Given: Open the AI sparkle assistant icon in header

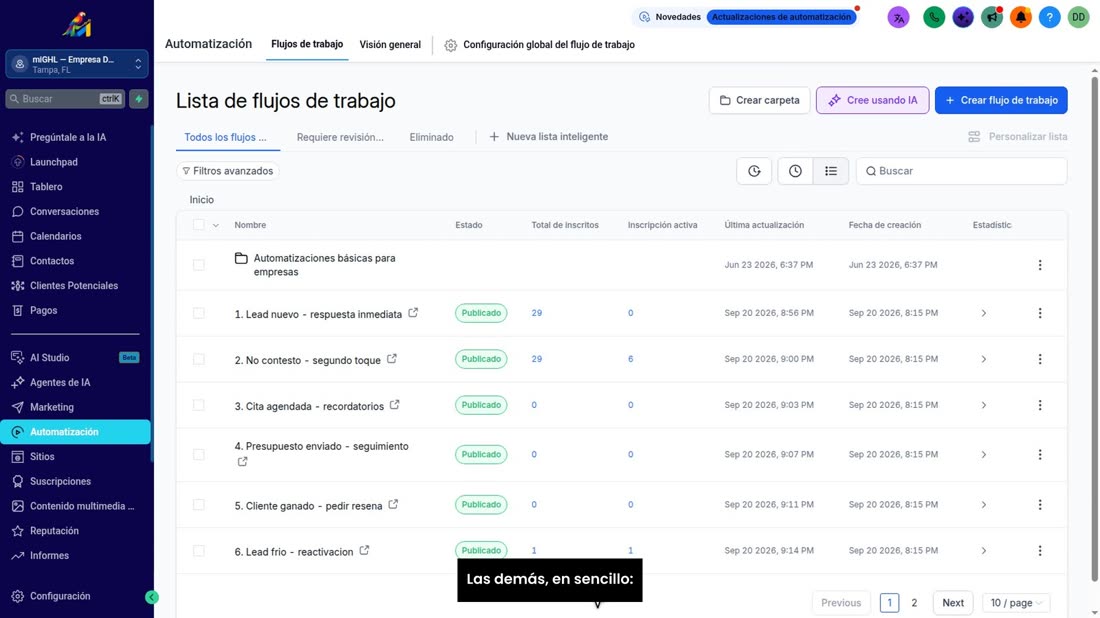Looking at the screenshot, I should tap(962, 17).
